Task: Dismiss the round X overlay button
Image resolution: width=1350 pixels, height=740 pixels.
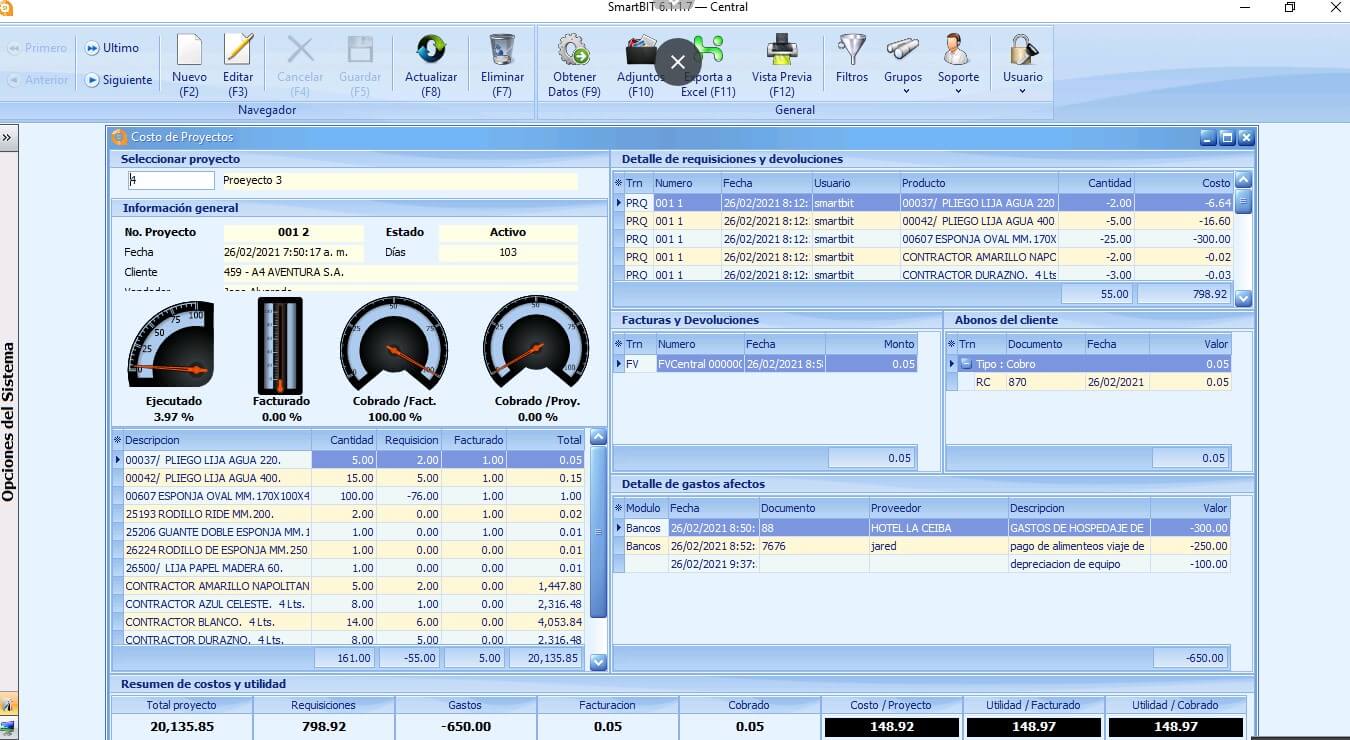Action: 677,62
